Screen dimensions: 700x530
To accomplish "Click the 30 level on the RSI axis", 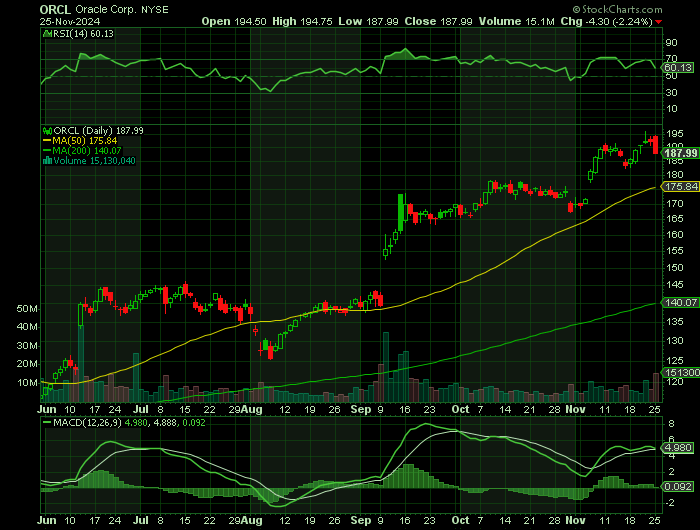I will (x=671, y=92).
